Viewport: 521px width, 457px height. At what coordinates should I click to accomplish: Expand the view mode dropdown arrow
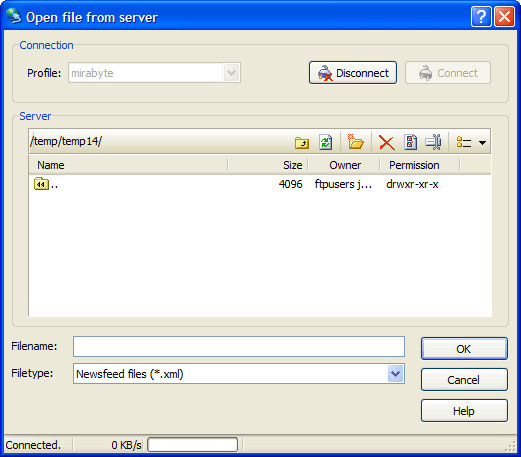(x=482, y=143)
